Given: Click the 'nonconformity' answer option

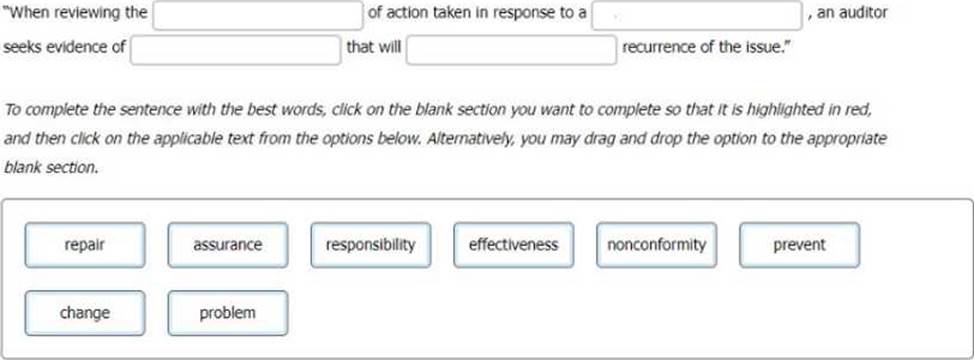Looking at the screenshot, I should point(657,245).
